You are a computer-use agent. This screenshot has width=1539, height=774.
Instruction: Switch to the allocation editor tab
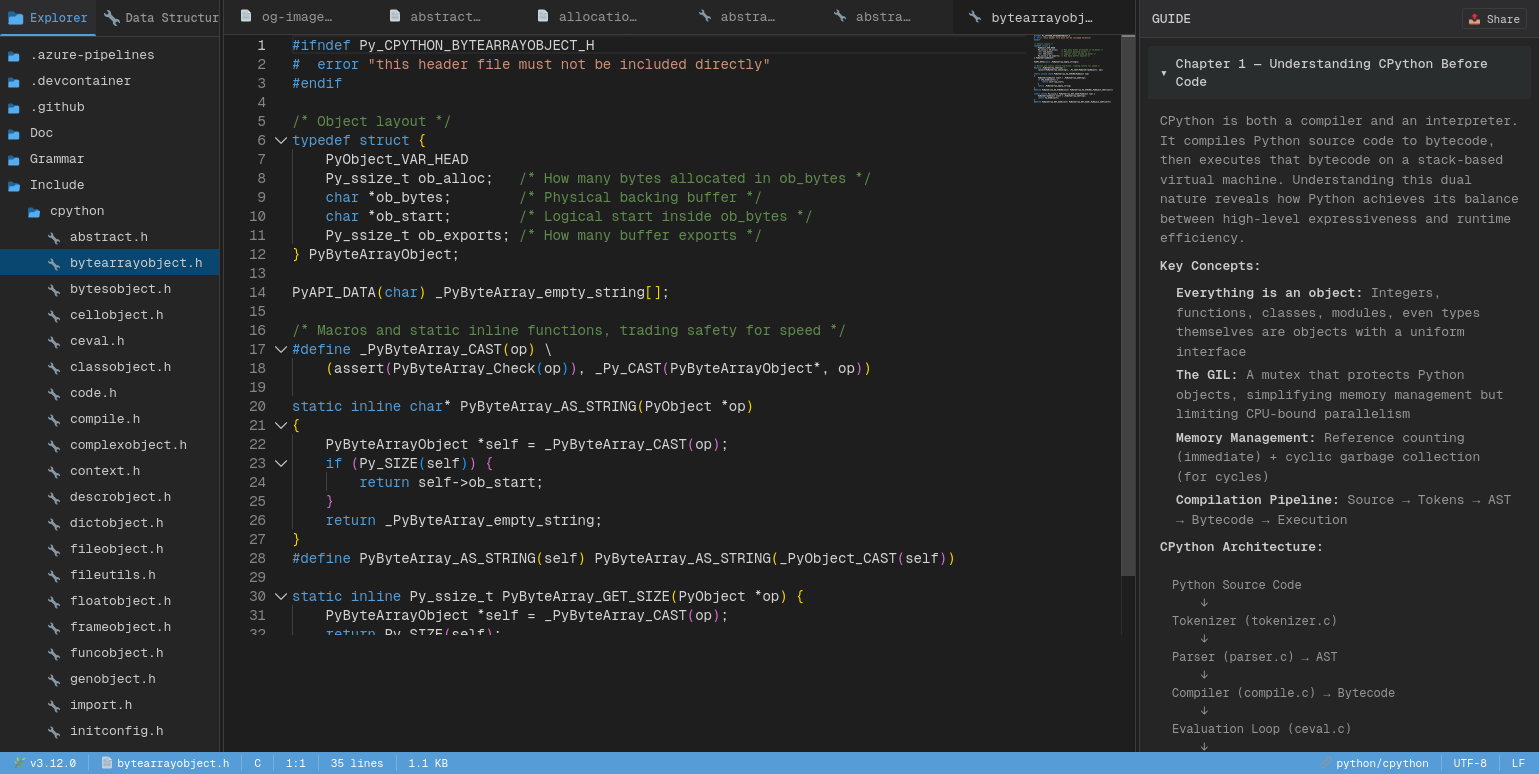597,17
